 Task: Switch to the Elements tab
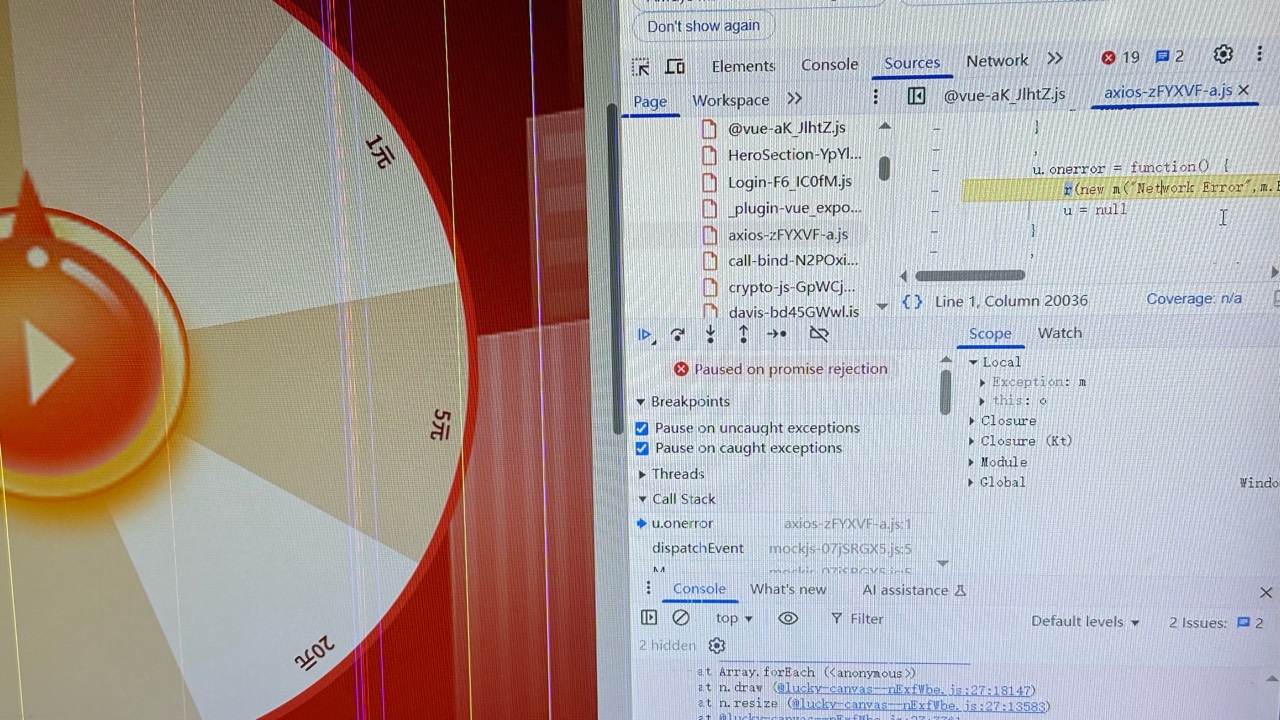(x=743, y=66)
